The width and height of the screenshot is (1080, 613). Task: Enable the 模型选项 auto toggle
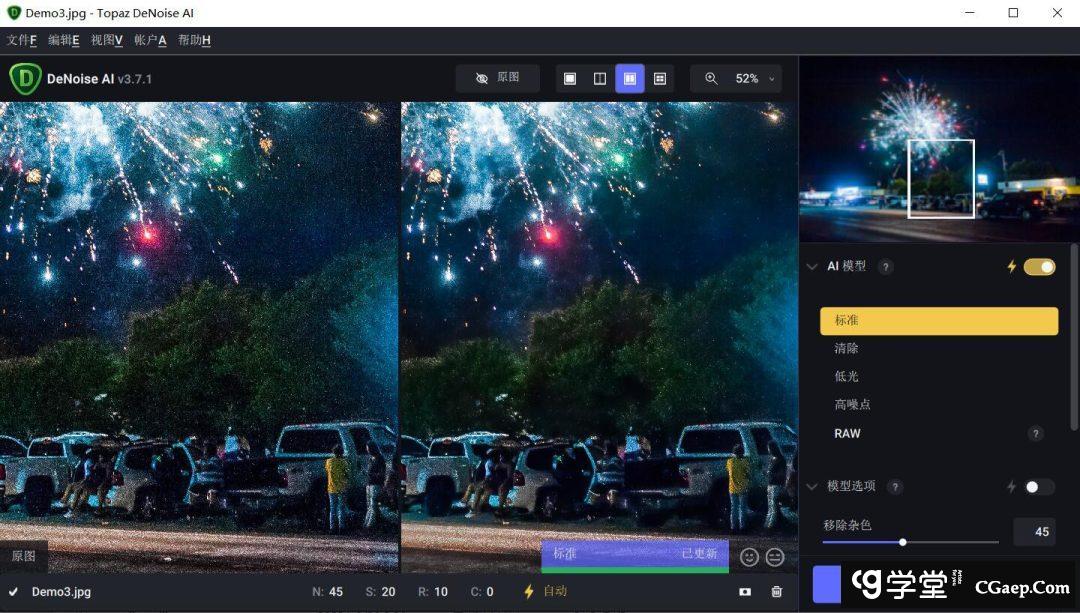[1039, 487]
